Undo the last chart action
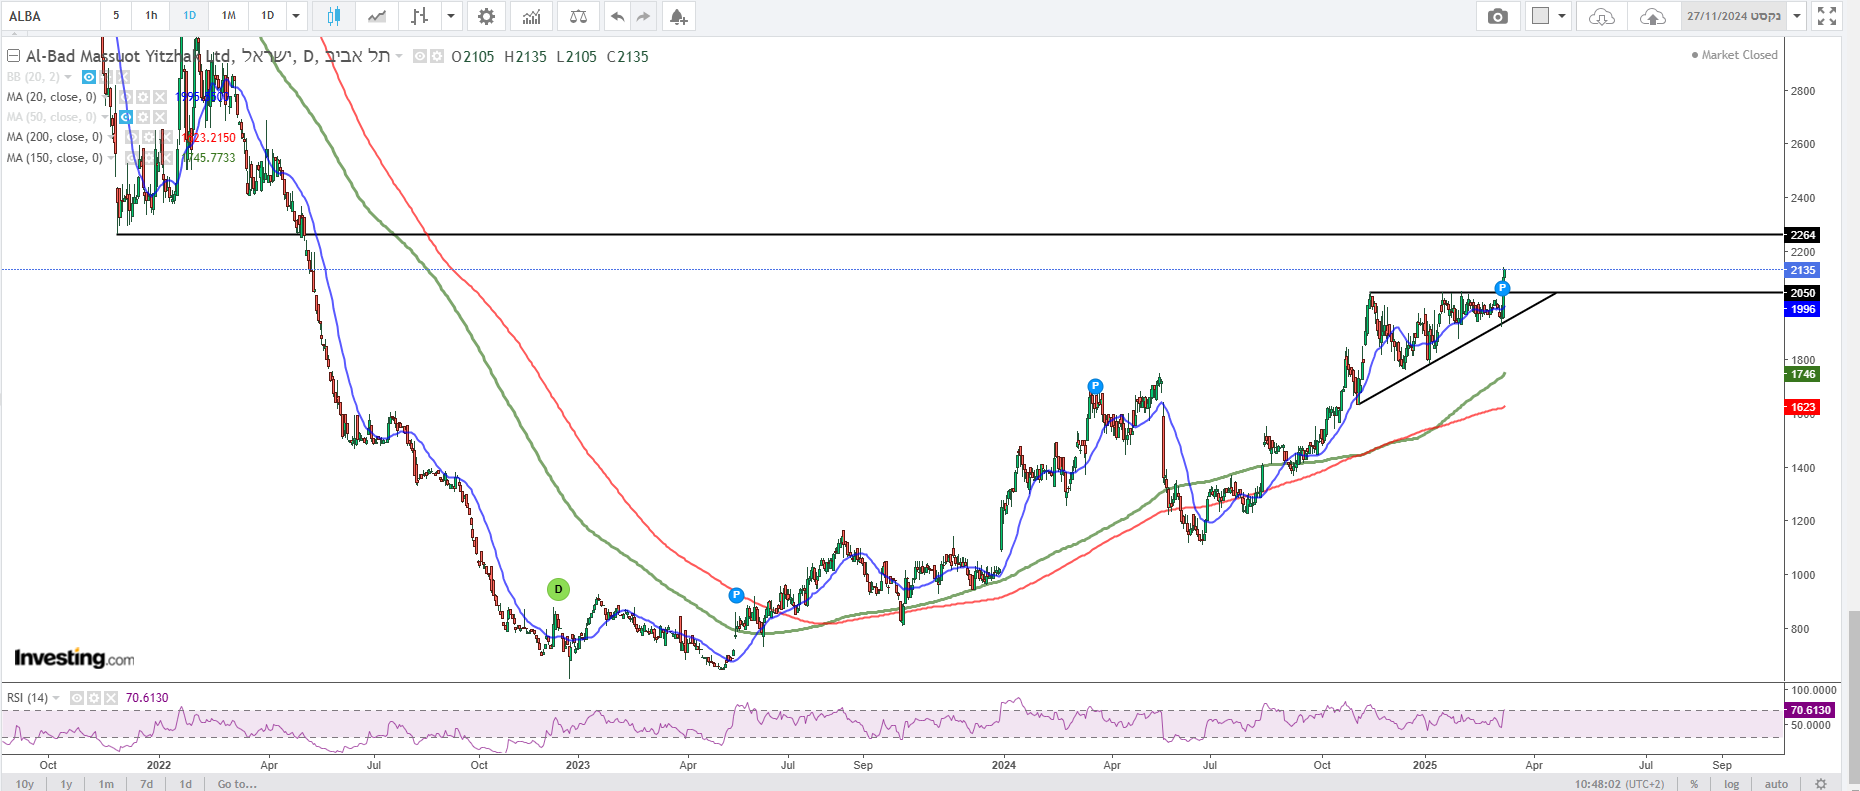 click(x=618, y=16)
